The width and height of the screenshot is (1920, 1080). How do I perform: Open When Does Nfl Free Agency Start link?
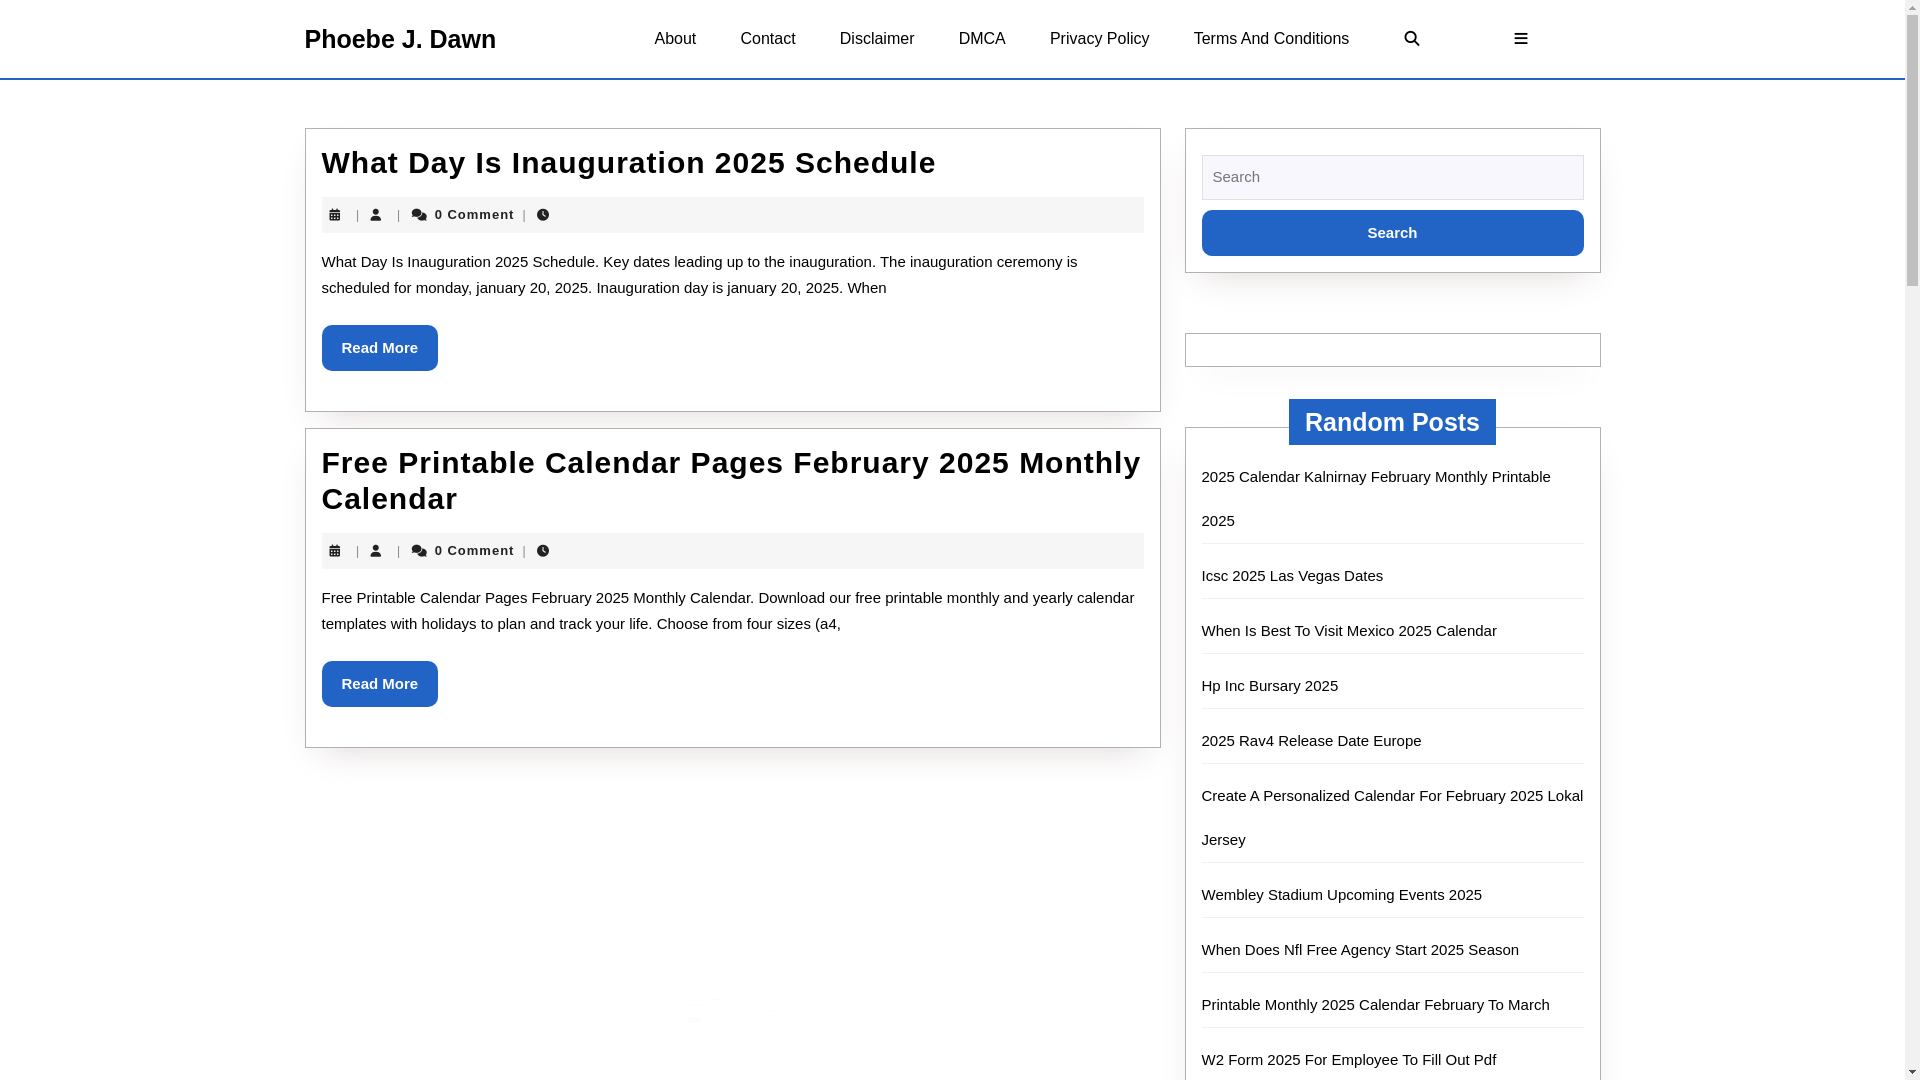[x=1360, y=950]
